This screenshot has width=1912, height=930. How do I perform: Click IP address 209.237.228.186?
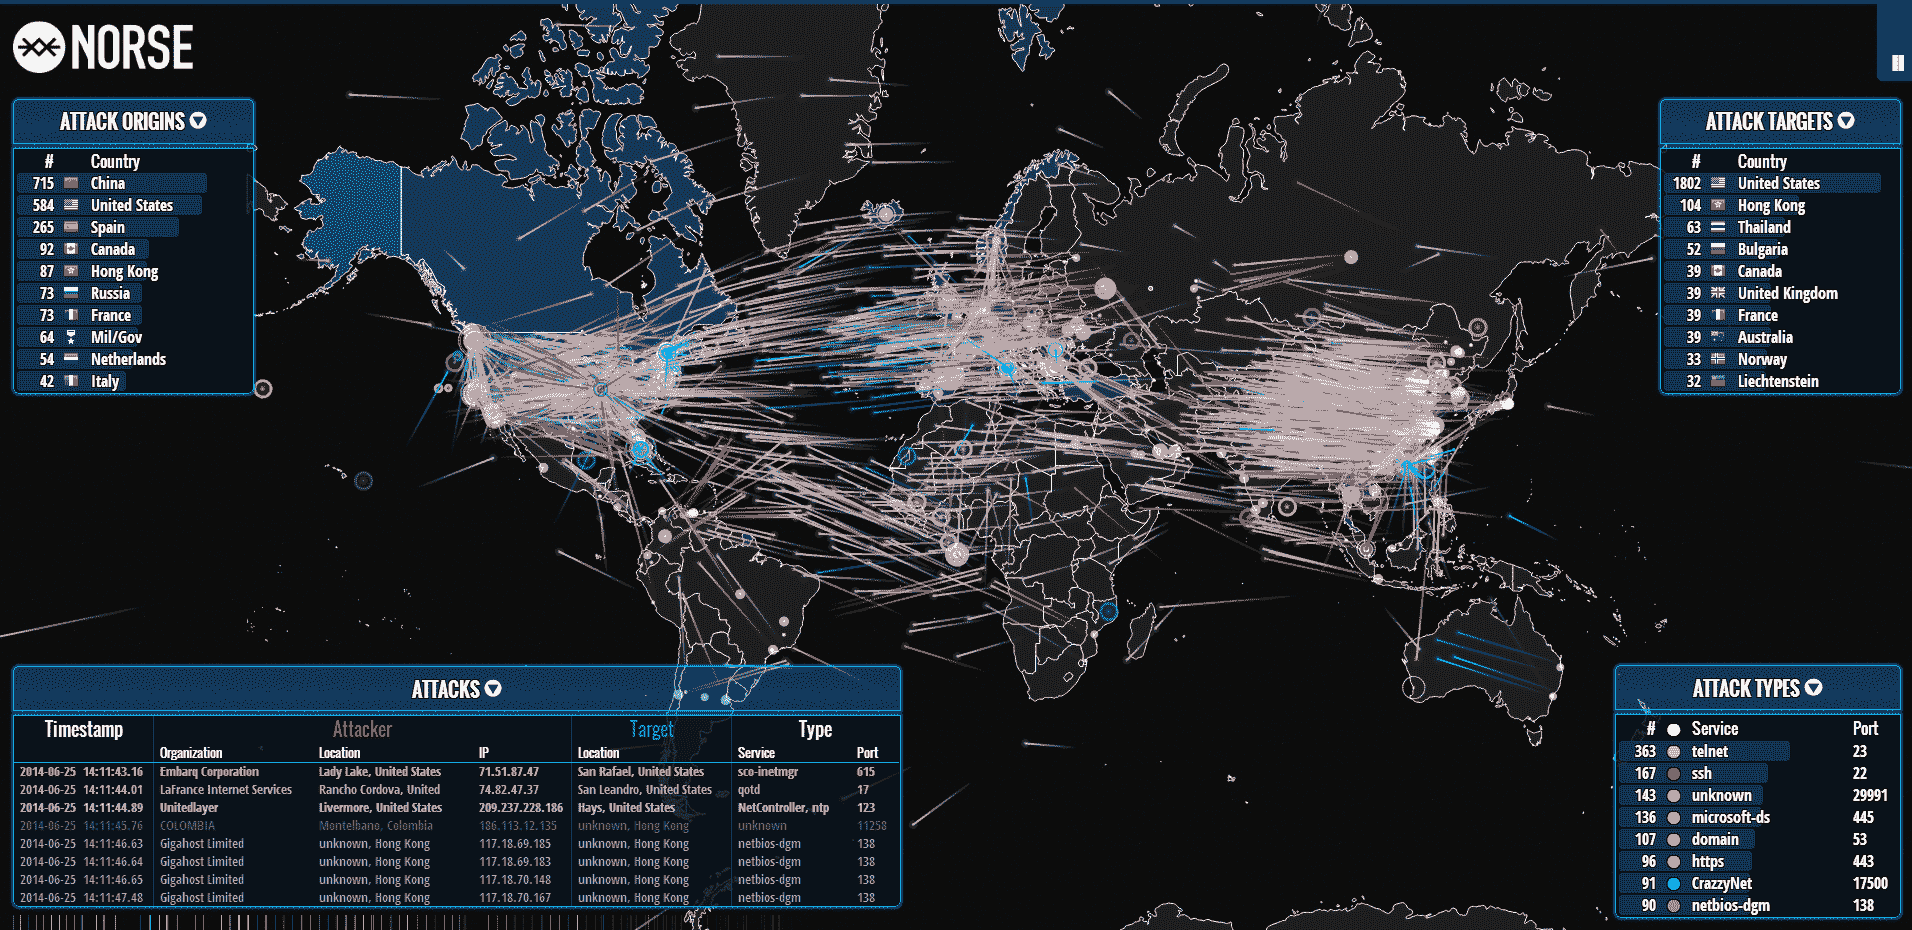coord(520,808)
